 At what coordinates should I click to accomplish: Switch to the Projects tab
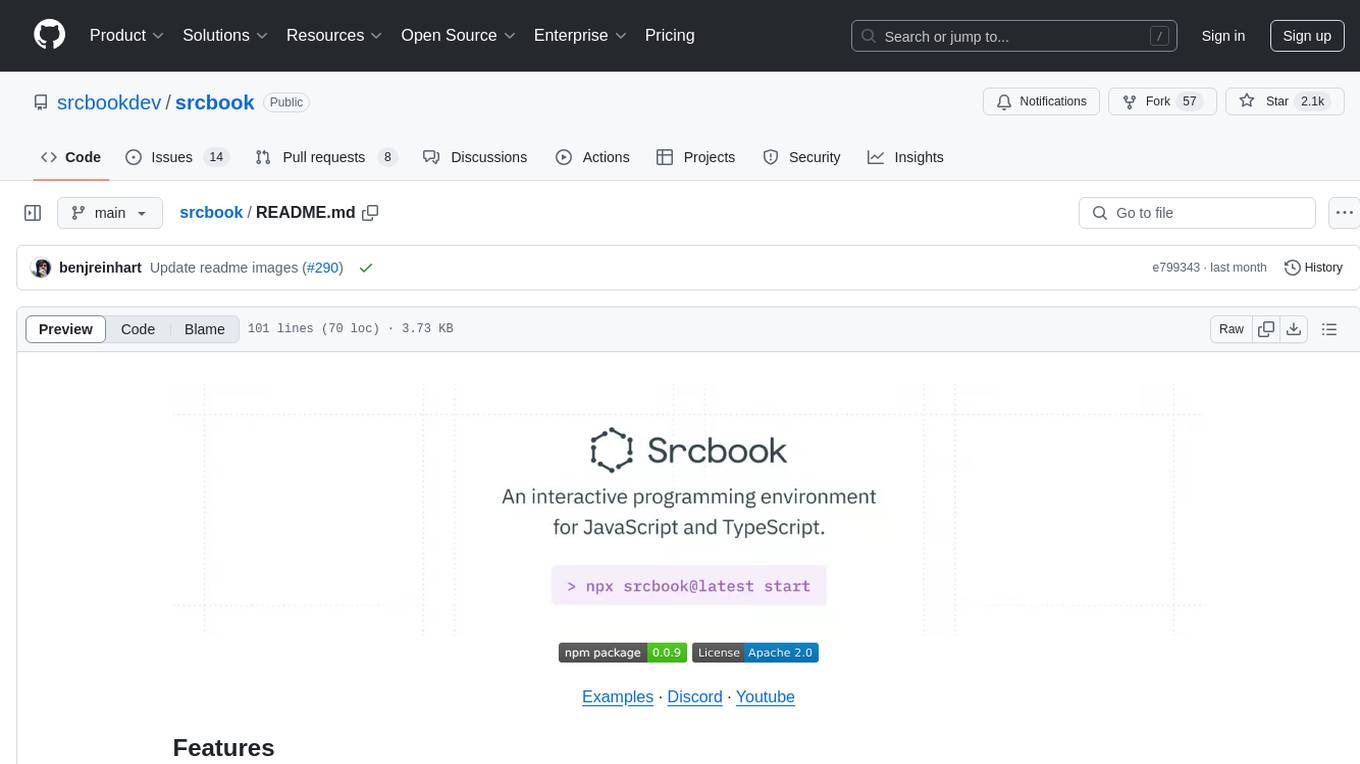tap(696, 157)
